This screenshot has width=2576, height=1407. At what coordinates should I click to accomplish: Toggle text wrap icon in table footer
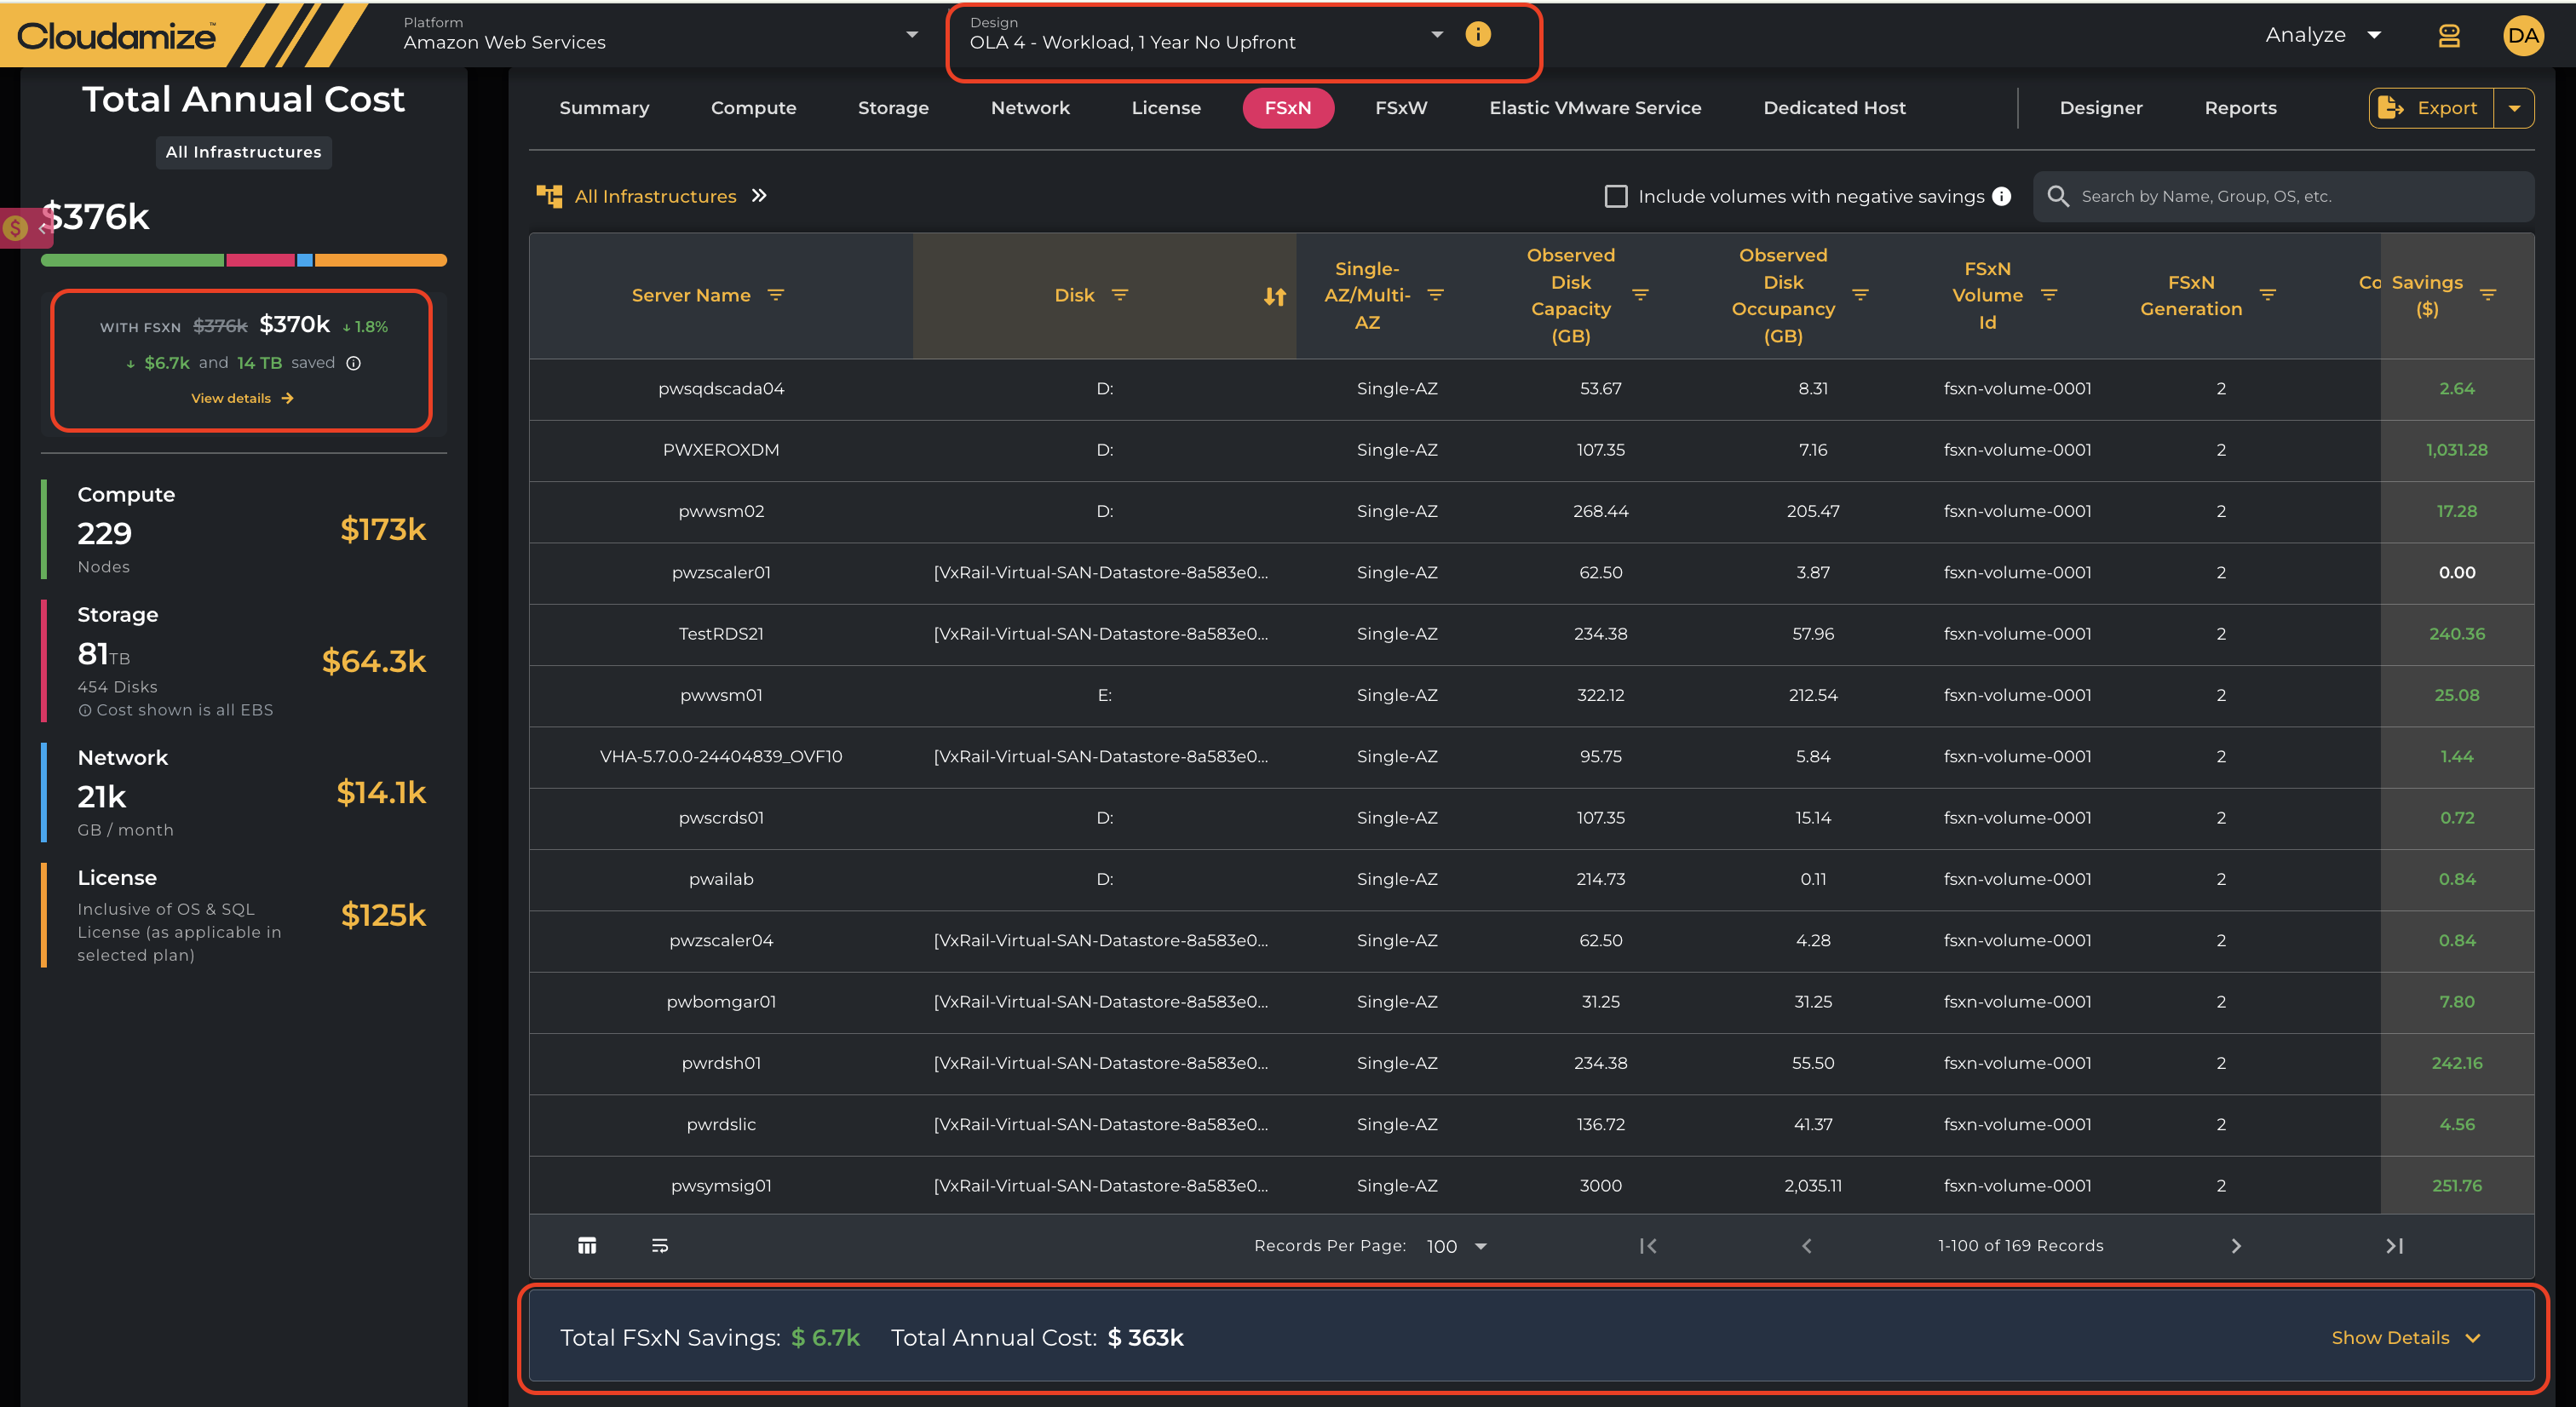click(660, 1246)
